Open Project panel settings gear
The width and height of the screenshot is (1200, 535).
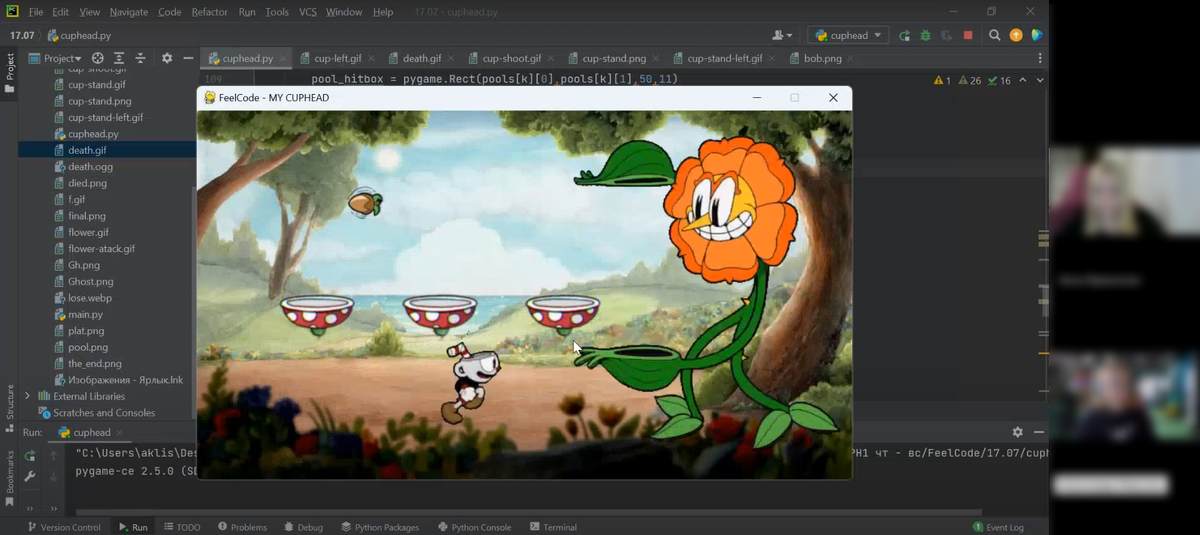[167, 58]
